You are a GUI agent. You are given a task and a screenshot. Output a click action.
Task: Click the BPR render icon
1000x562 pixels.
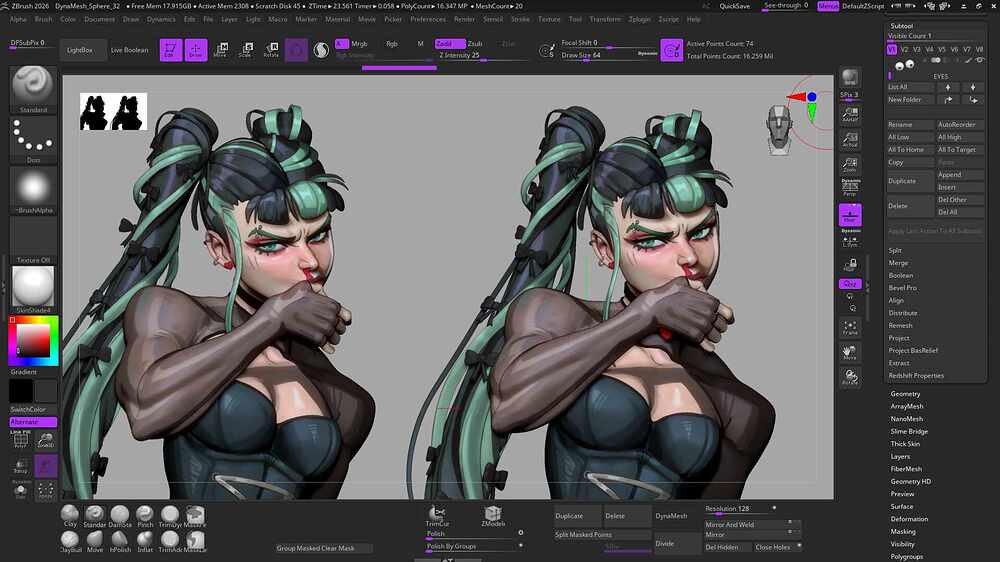[849, 78]
